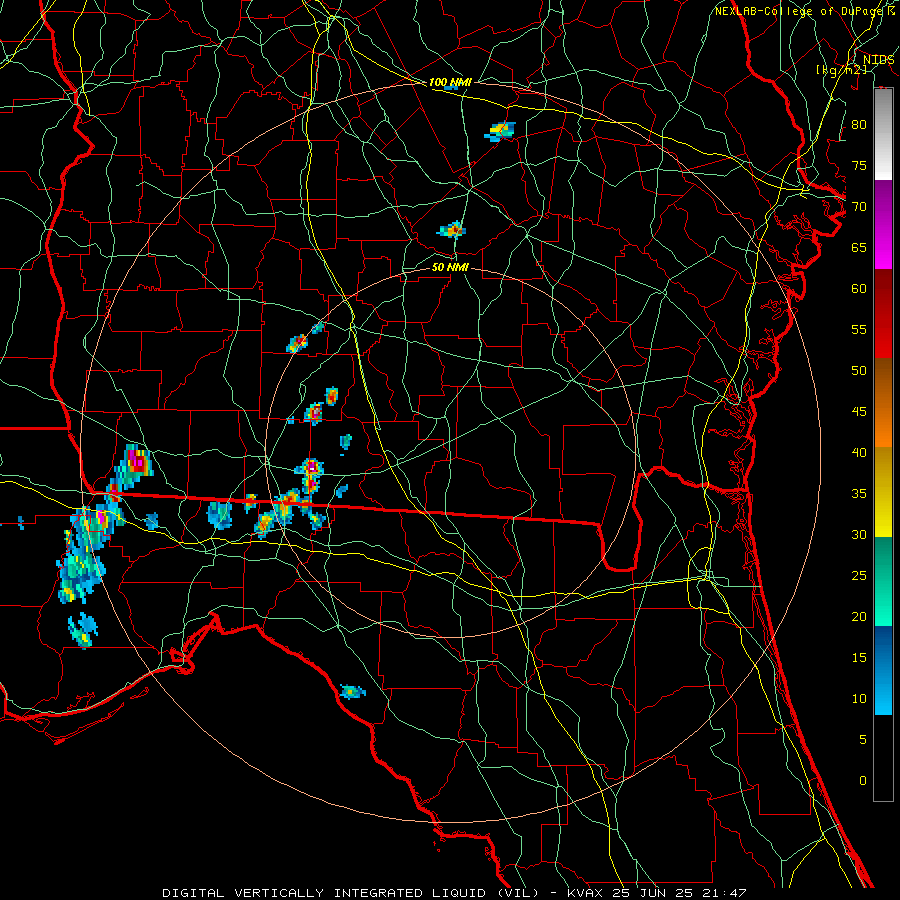Pick the gray-white segment of the color bar
This screenshot has height=900, width=900.
click(883, 134)
